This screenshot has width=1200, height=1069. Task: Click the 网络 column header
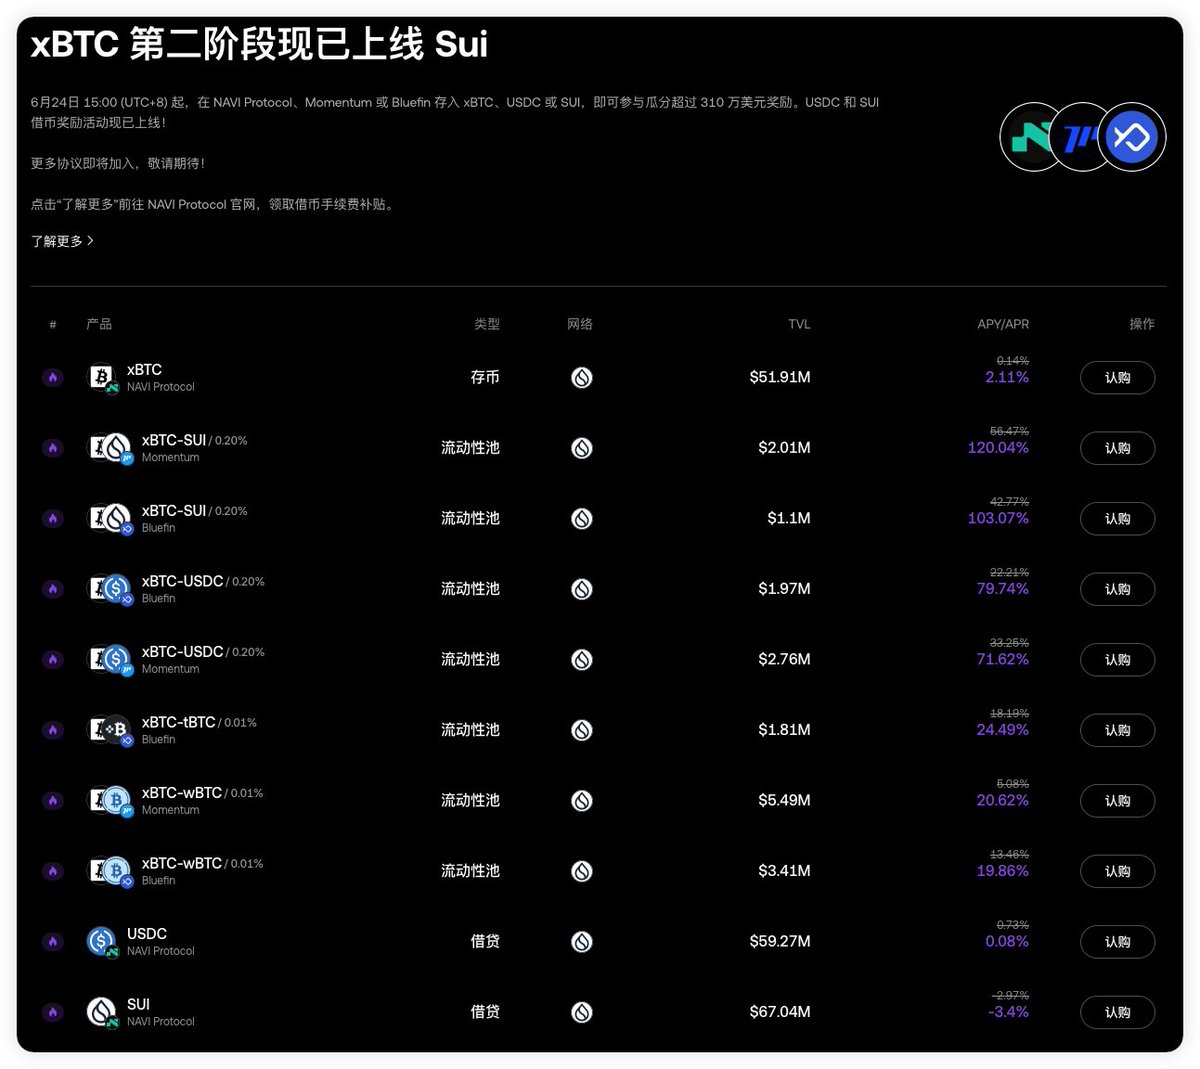(580, 324)
